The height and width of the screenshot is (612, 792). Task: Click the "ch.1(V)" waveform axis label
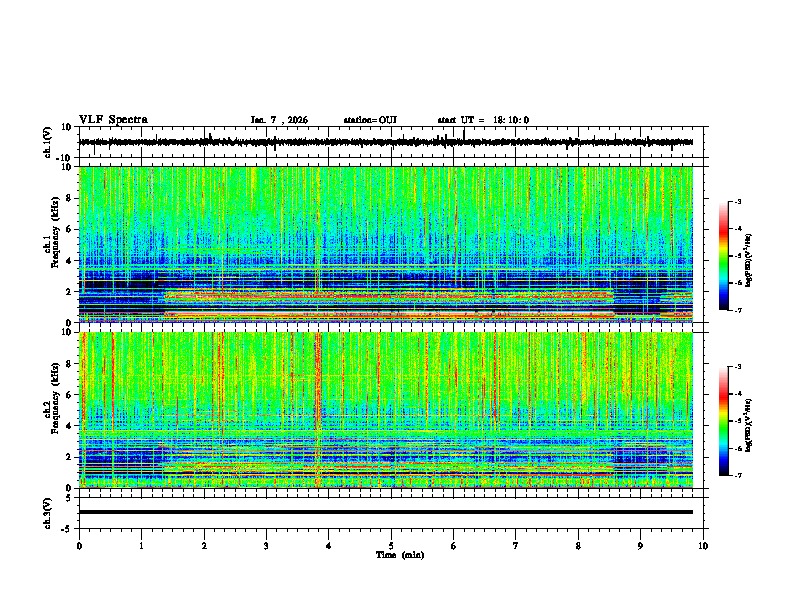coord(47,142)
